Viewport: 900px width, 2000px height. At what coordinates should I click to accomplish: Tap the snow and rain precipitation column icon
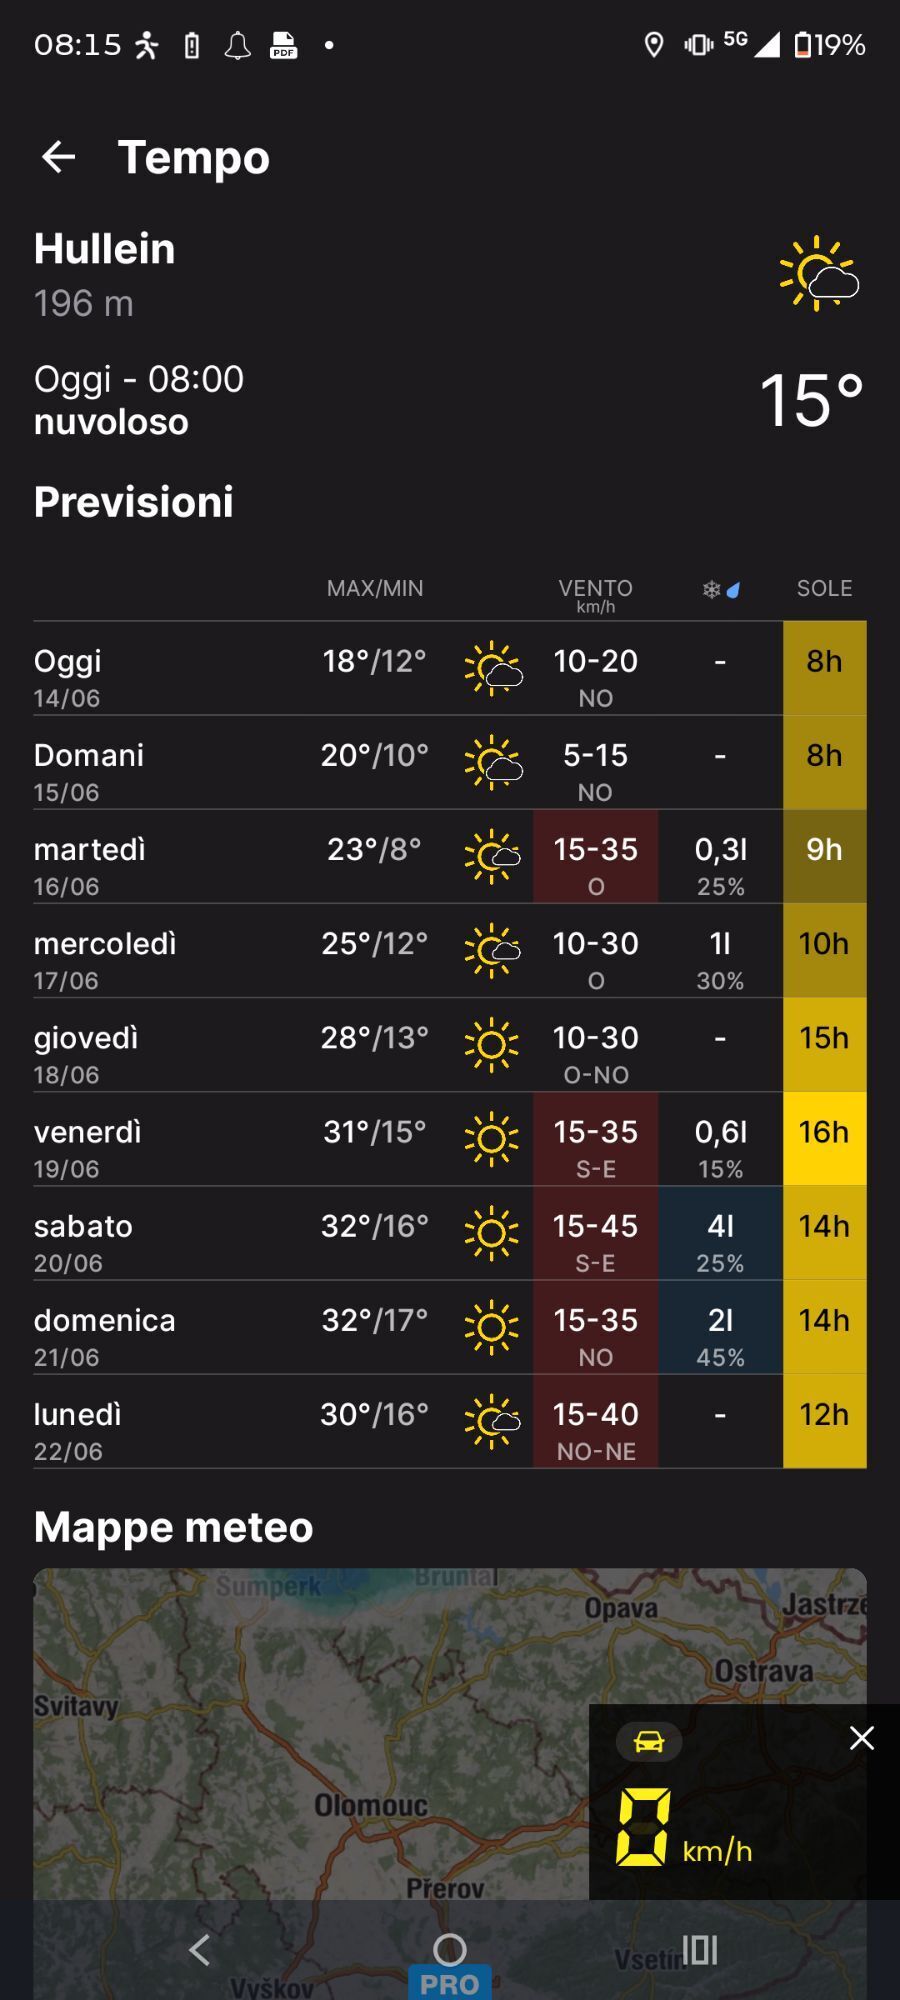(x=720, y=589)
